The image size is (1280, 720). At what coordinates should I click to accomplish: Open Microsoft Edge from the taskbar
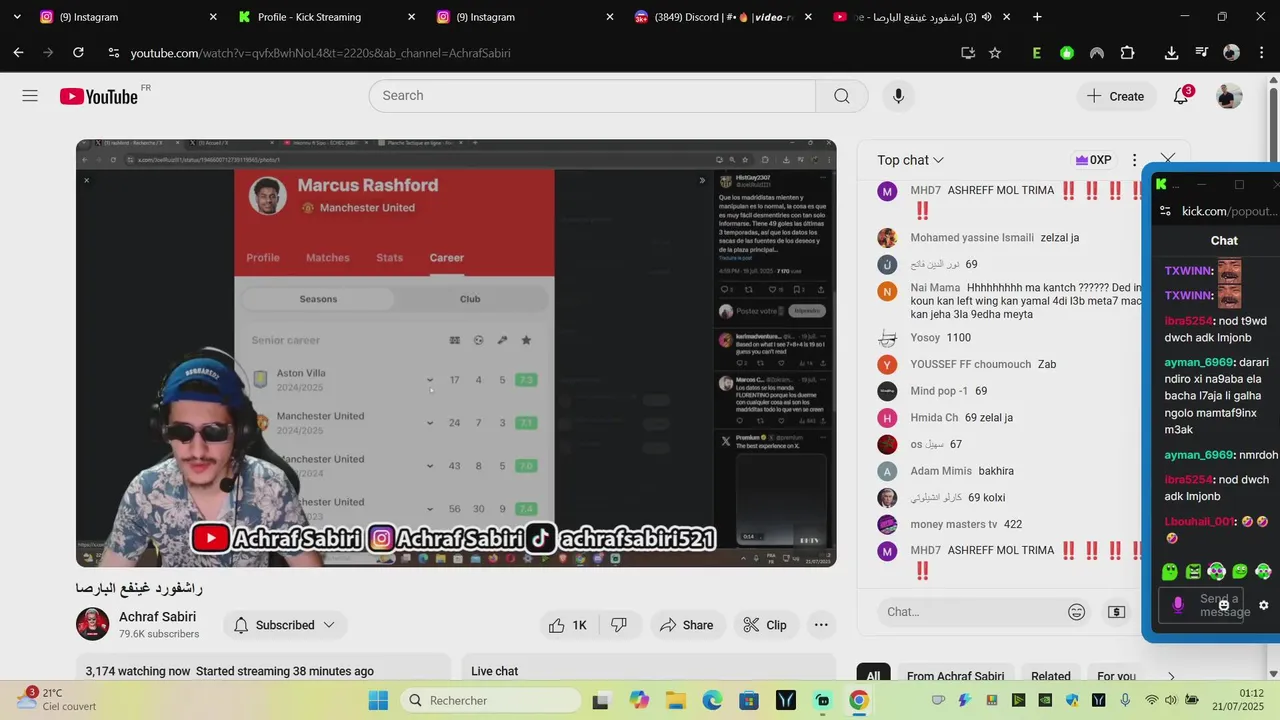coord(712,700)
